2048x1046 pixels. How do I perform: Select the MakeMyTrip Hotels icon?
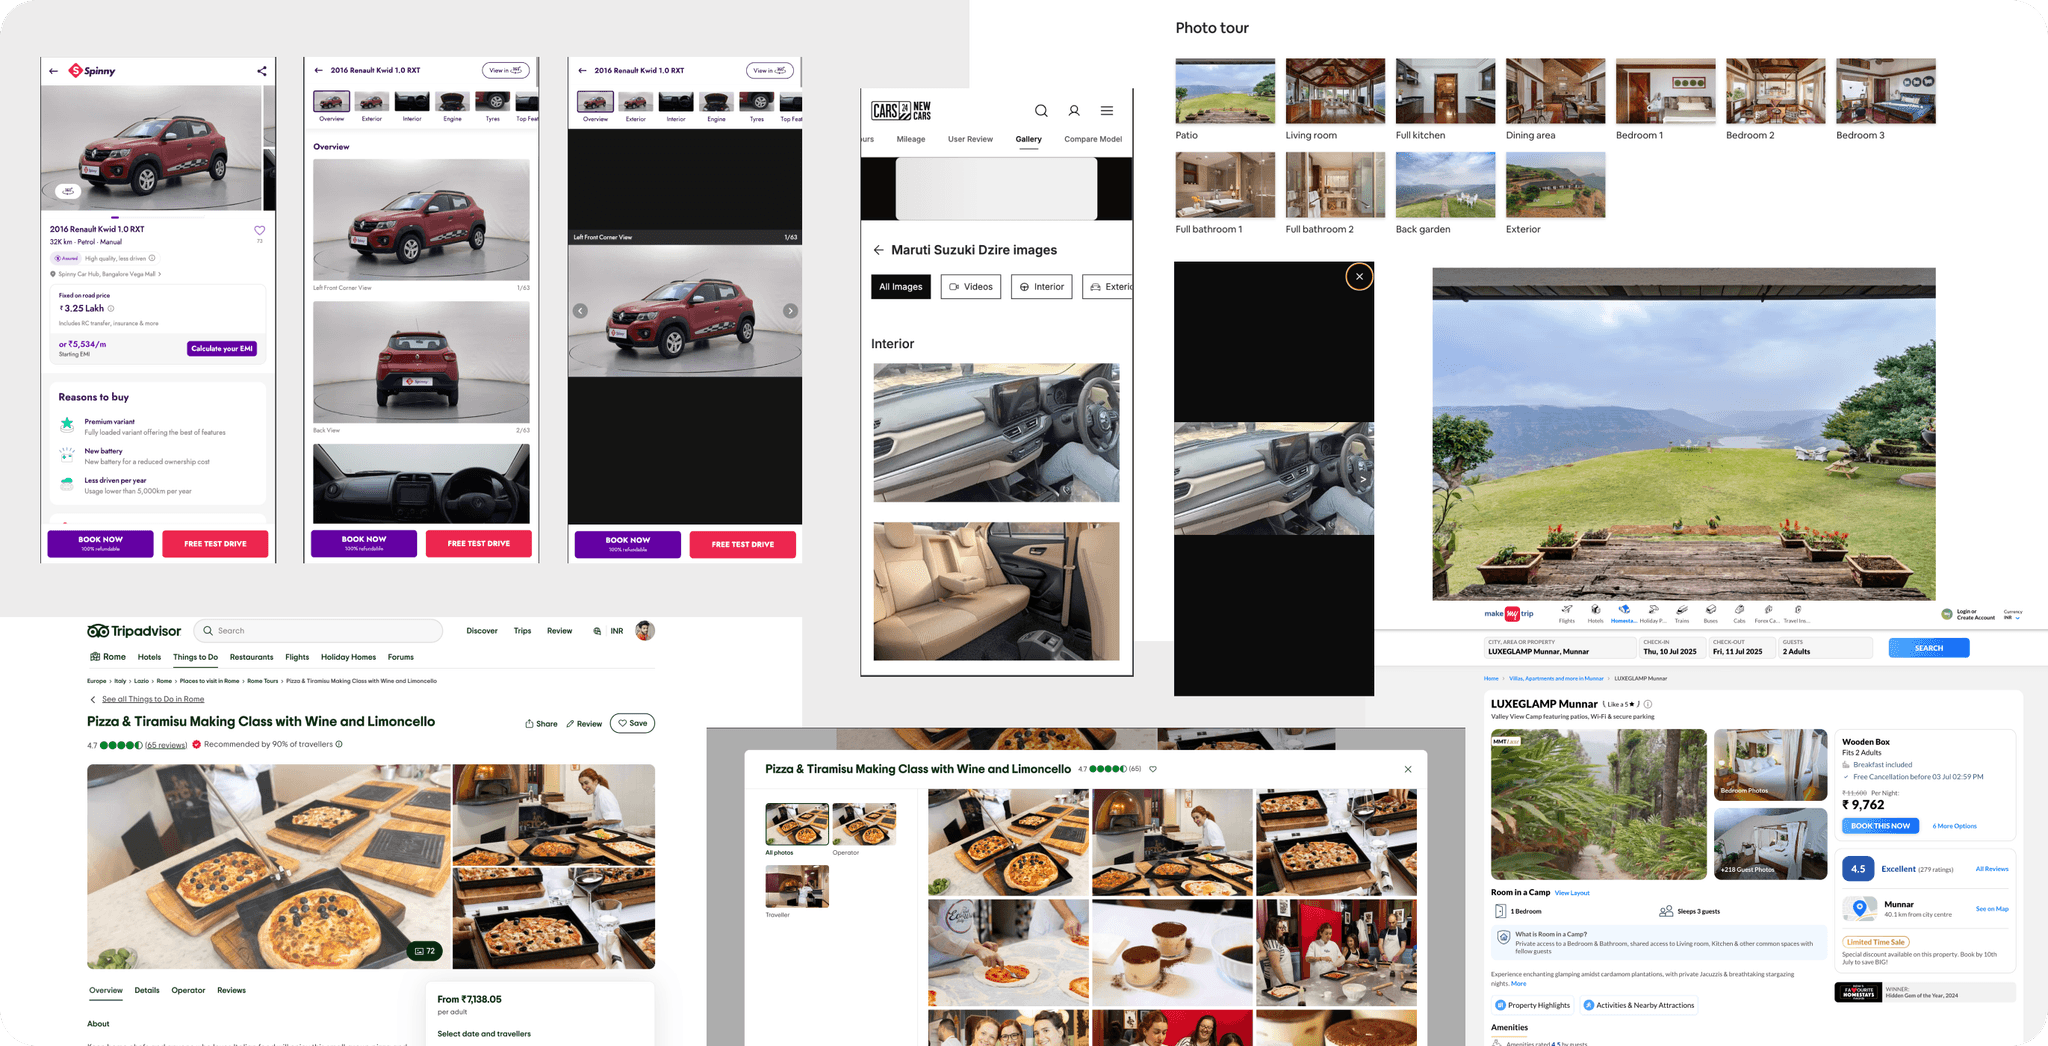pyautogui.click(x=1595, y=613)
